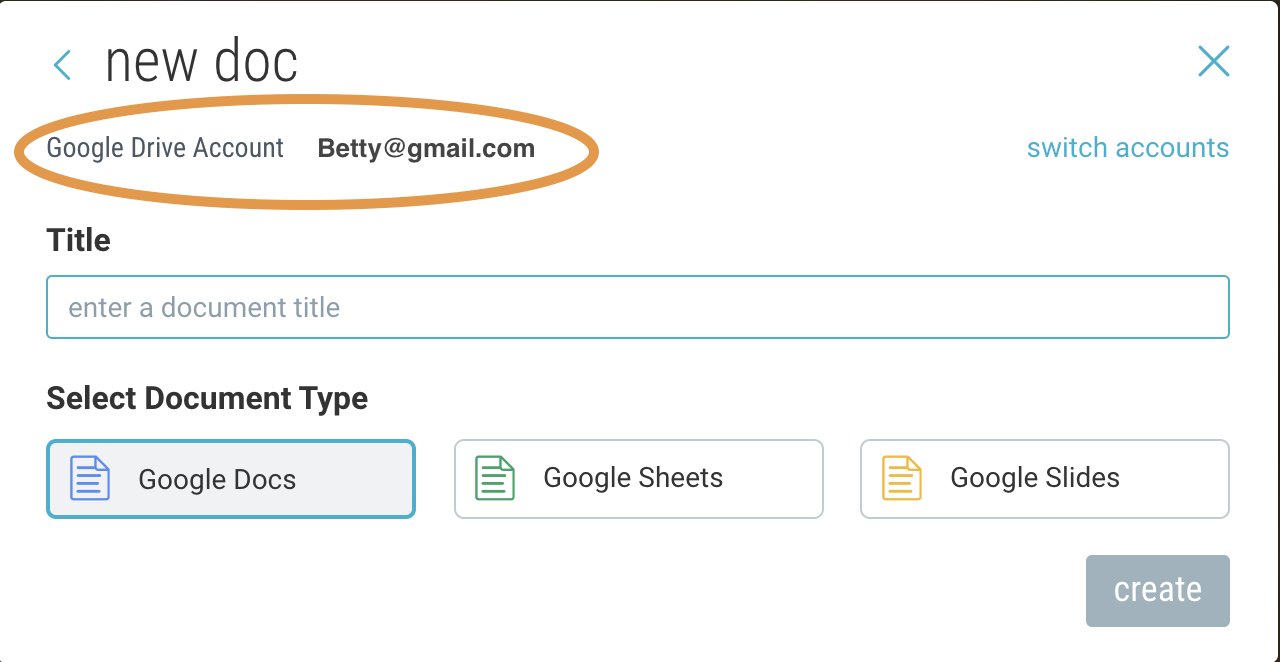Click the "new doc" dialog heading
Viewport: 1280px width, 662px height.
point(201,62)
